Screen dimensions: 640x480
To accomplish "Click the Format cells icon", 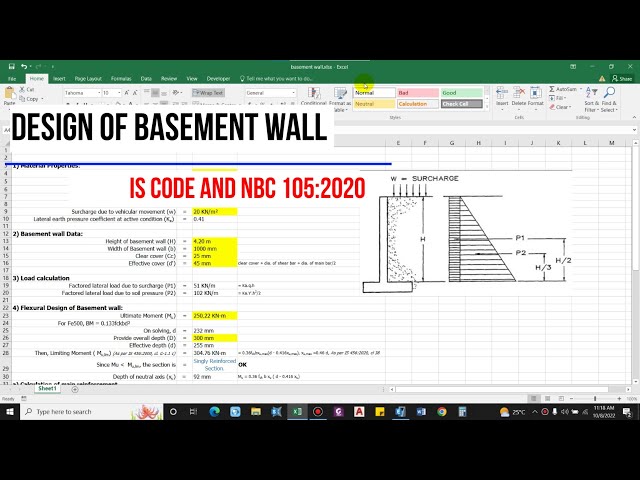I will (536, 93).
